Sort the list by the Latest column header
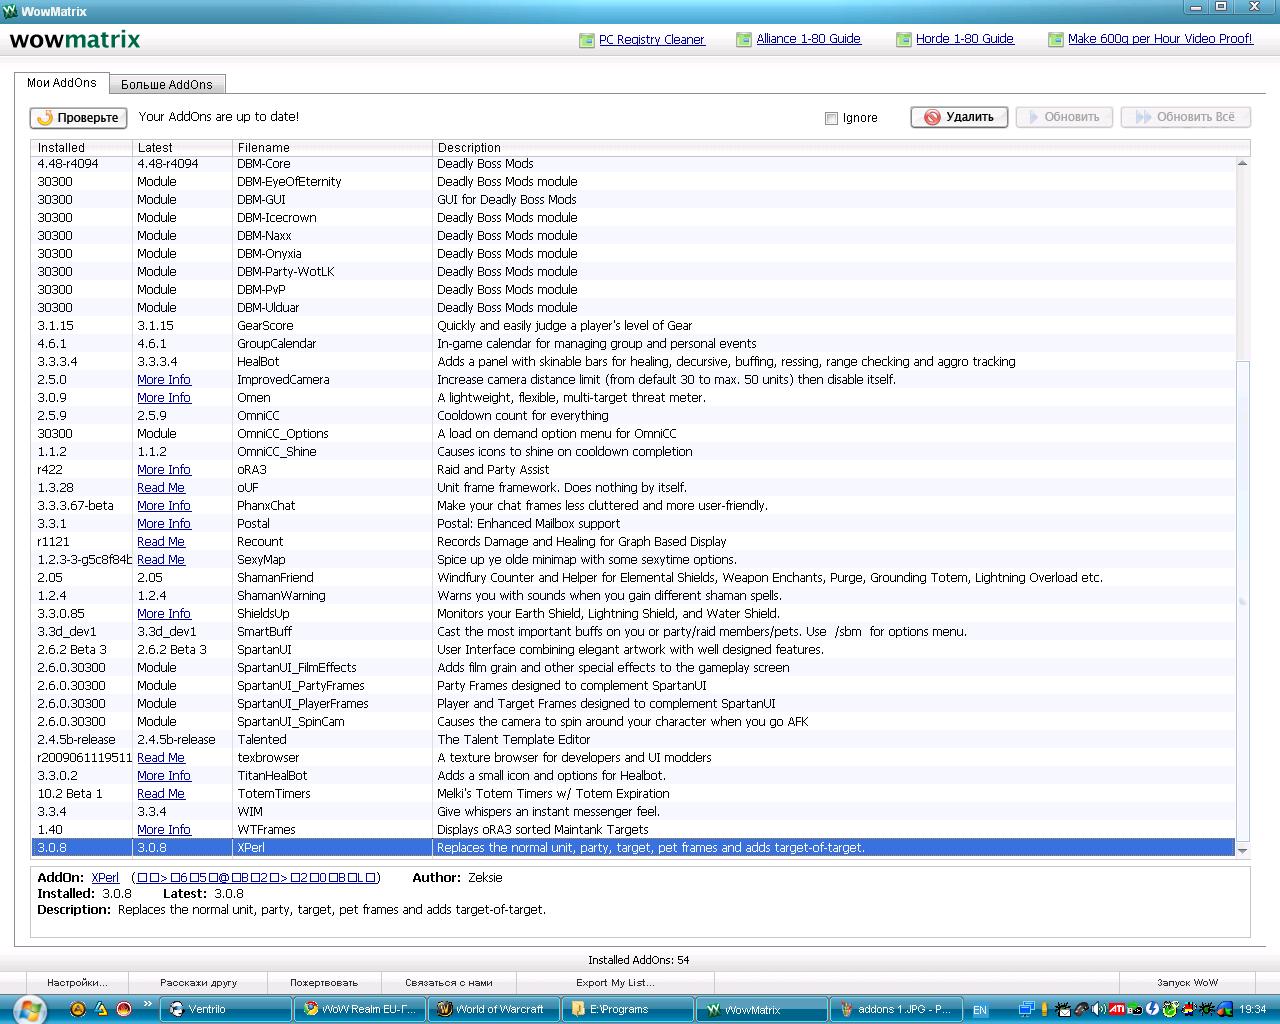 [x=183, y=148]
